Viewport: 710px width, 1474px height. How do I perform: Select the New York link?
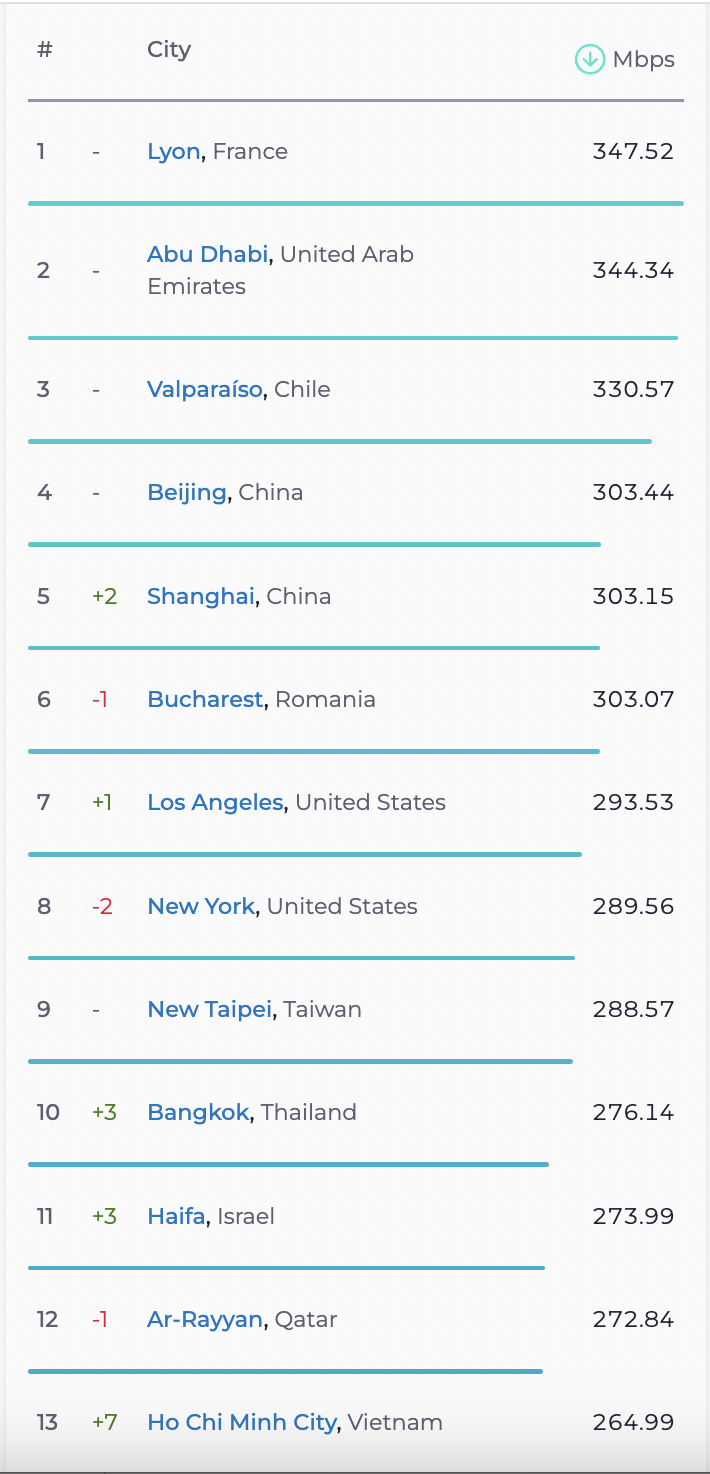click(201, 906)
